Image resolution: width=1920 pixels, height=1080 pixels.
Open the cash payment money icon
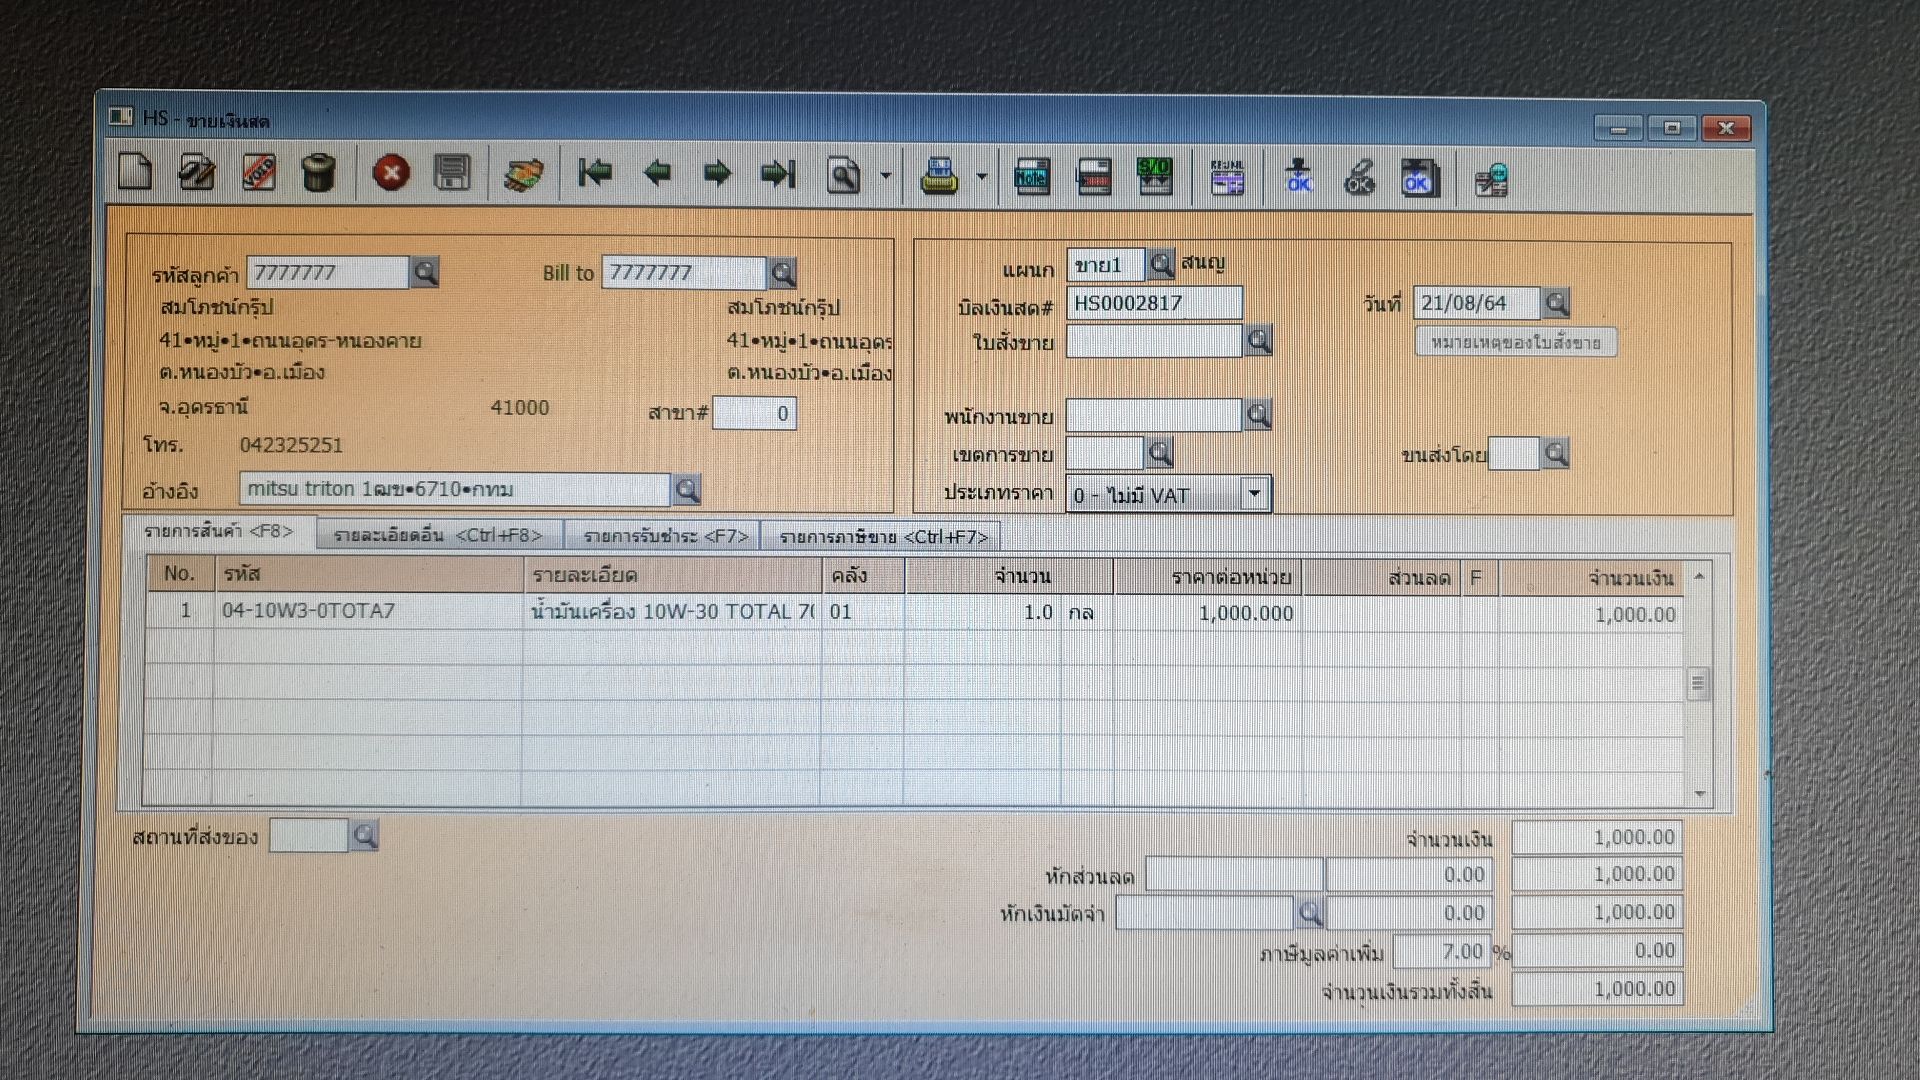[x=523, y=174]
